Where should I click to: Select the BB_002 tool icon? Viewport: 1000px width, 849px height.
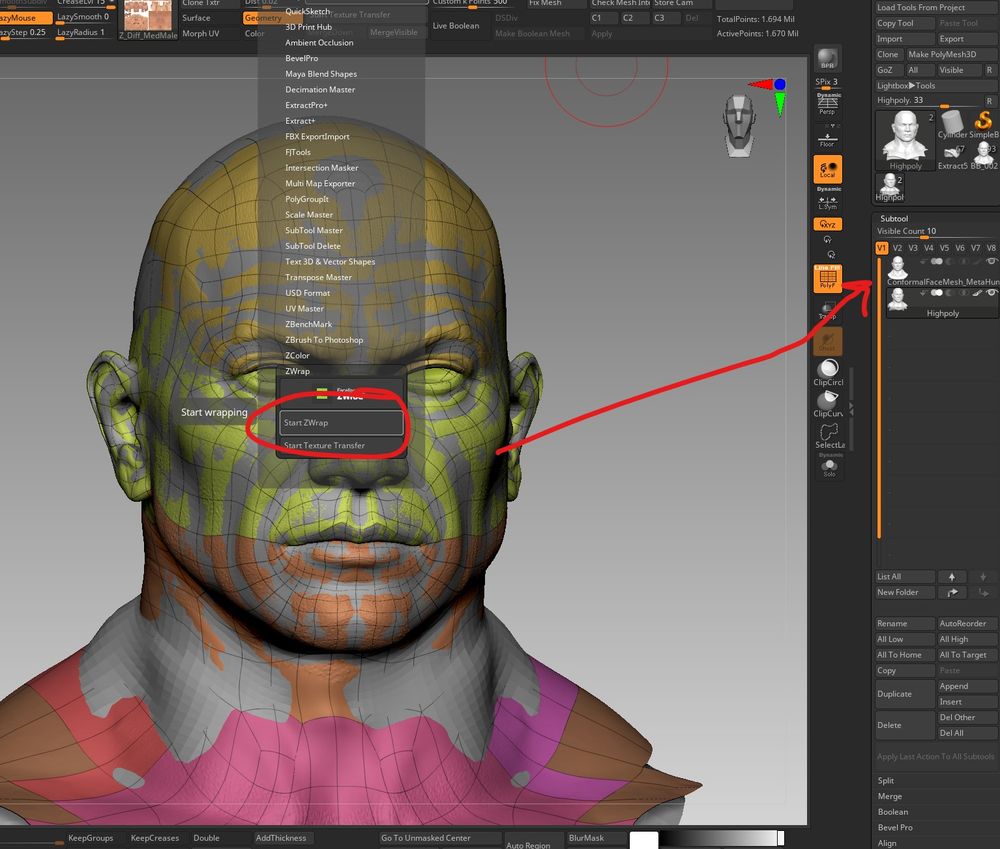(x=984, y=156)
